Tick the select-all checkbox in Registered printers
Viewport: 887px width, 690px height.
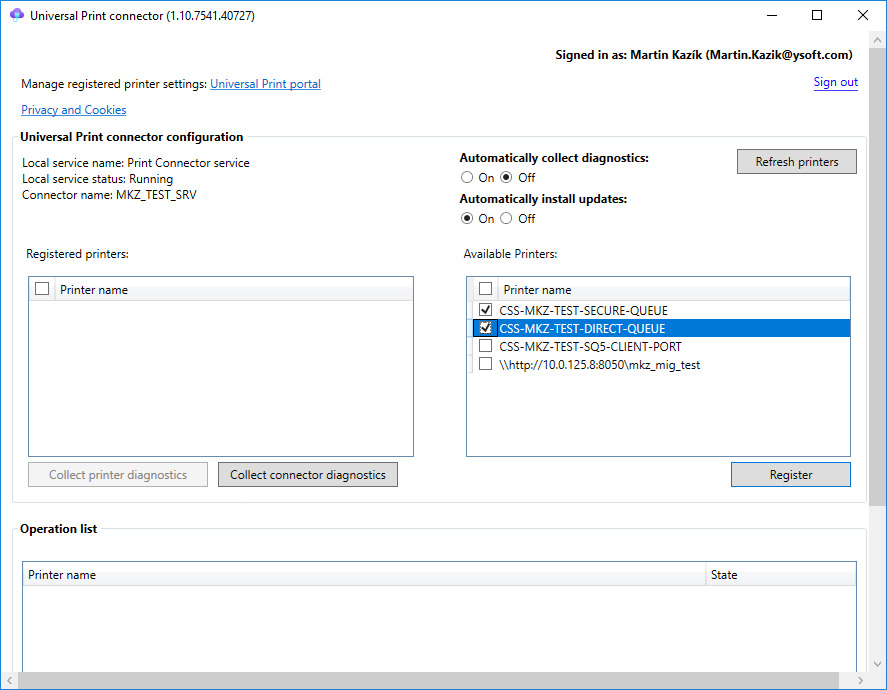pyautogui.click(x=42, y=289)
